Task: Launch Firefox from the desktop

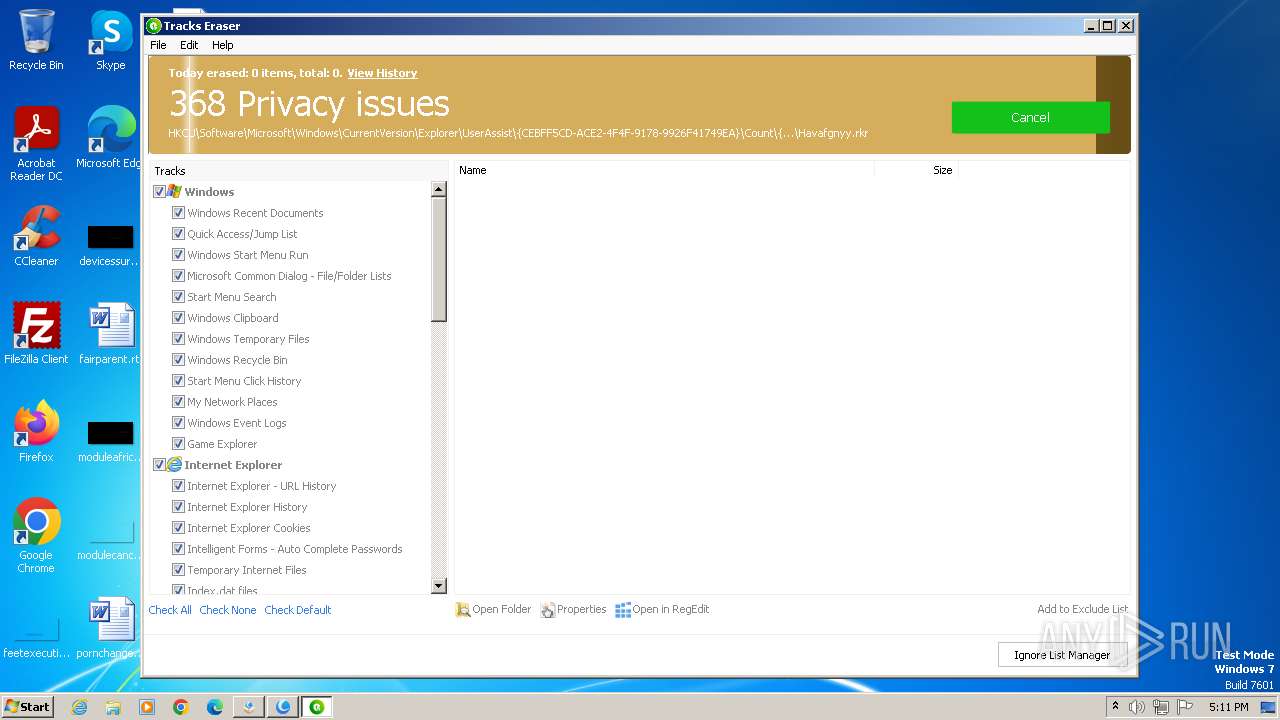Action: click(36, 432)
